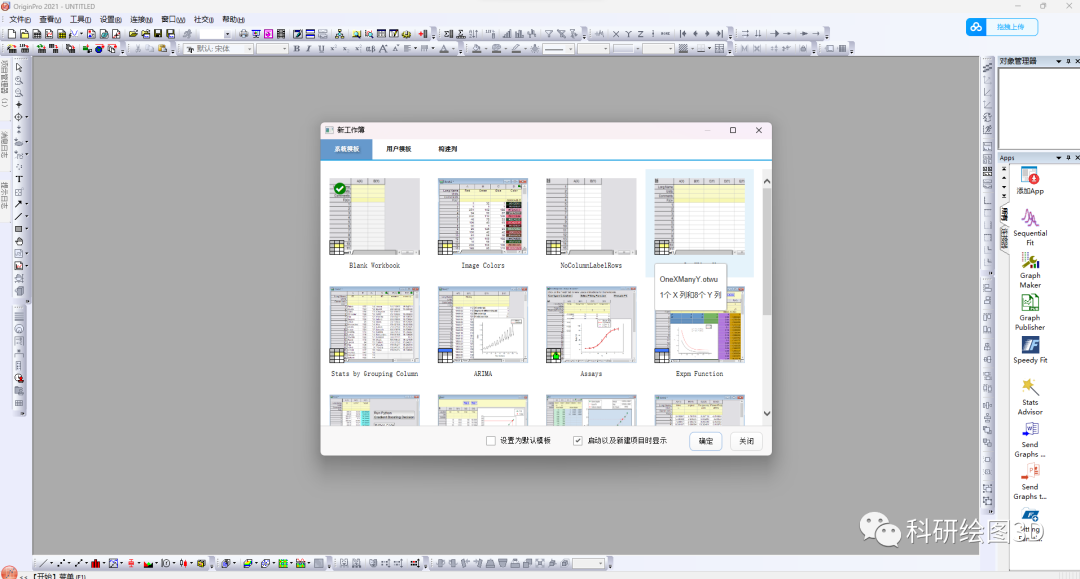
Task: Select the Pointer tool in left toolbar
Action: click(19, 67)
